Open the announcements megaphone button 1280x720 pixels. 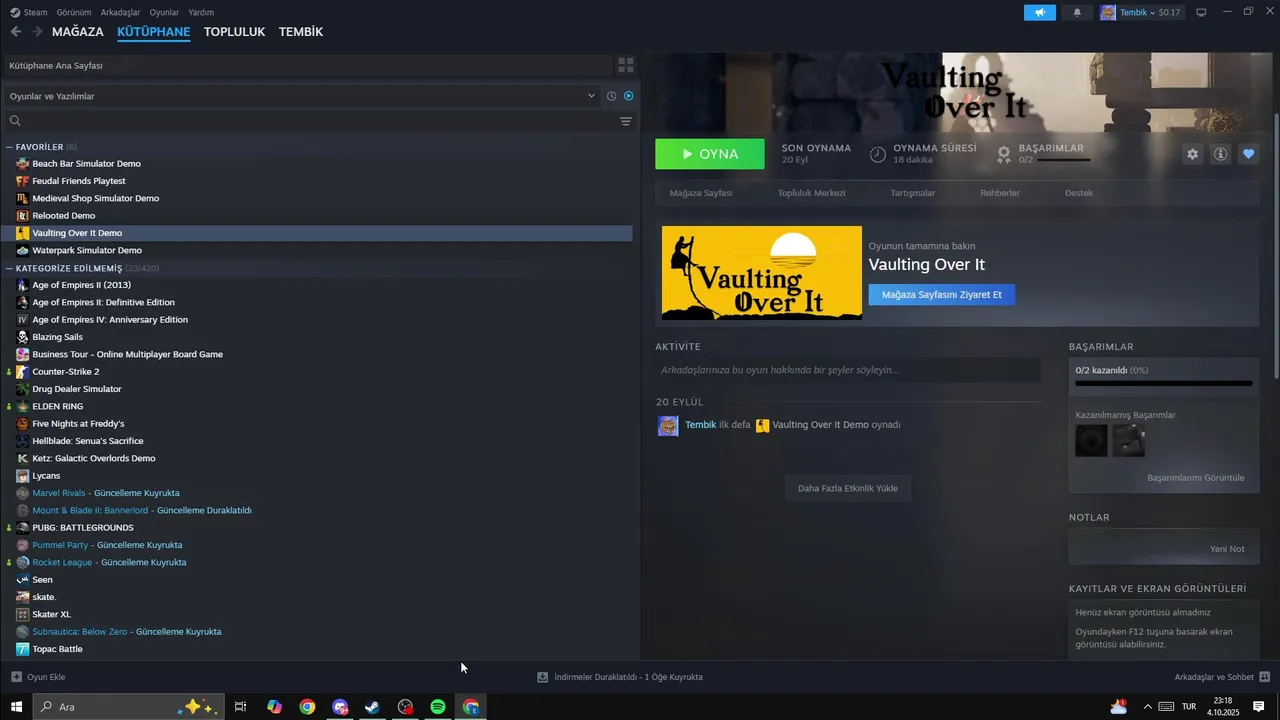[1040, 12]
